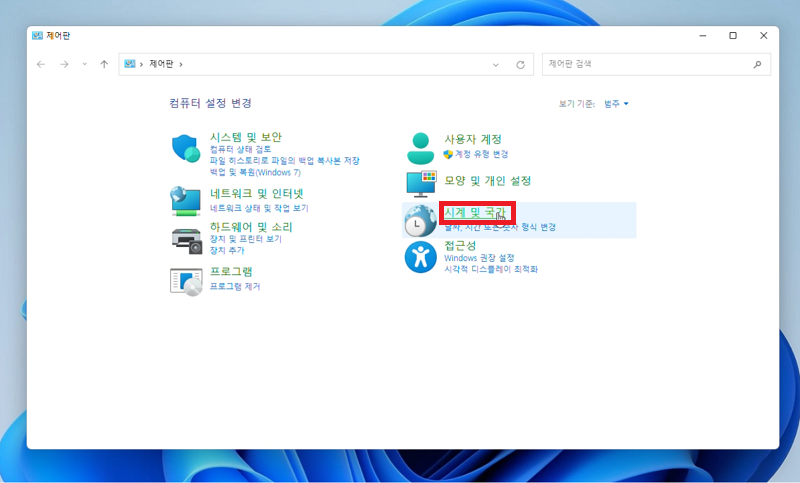This screenshot has height=483, width=800.
Task: Click the search magnifier icon
Action: click(757, 64)
